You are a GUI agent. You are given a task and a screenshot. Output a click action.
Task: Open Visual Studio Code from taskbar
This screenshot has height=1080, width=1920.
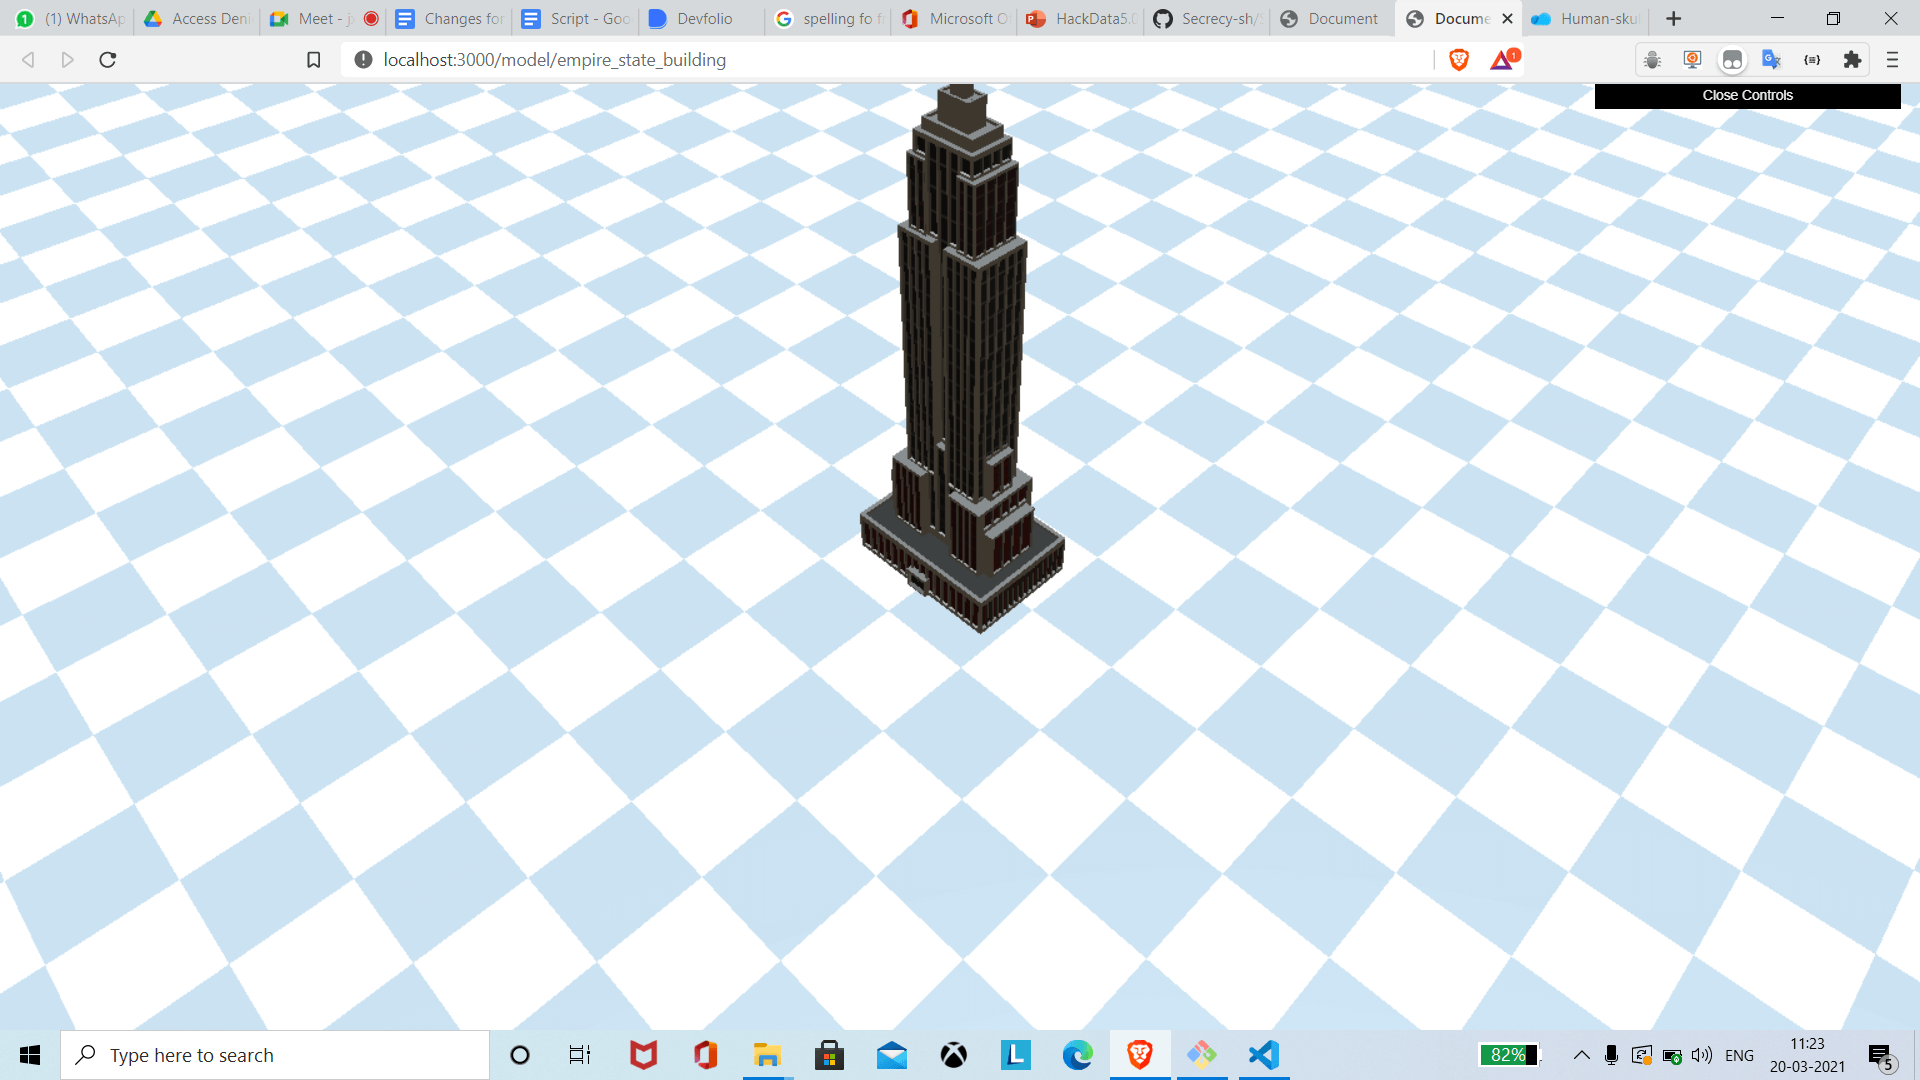[1263, 1055]
